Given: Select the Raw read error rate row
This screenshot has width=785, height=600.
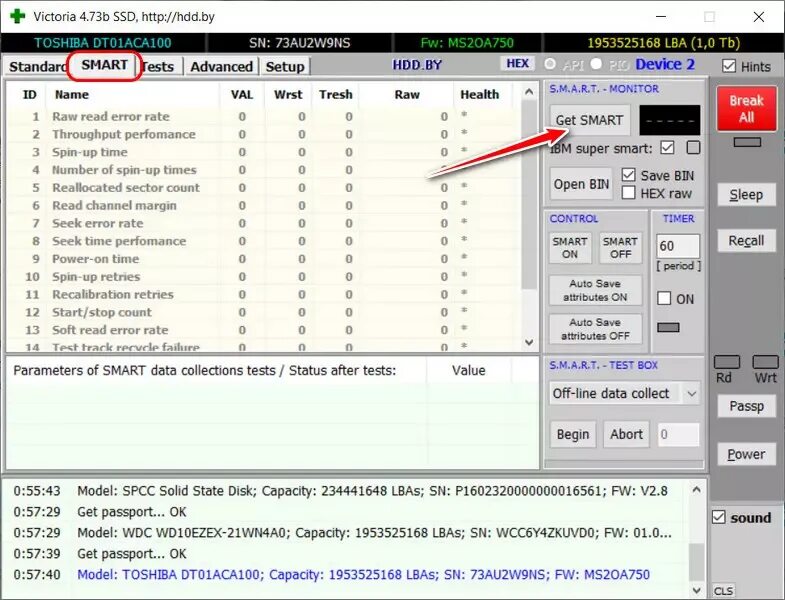Looking at the screenshot, I should (263, 117).
